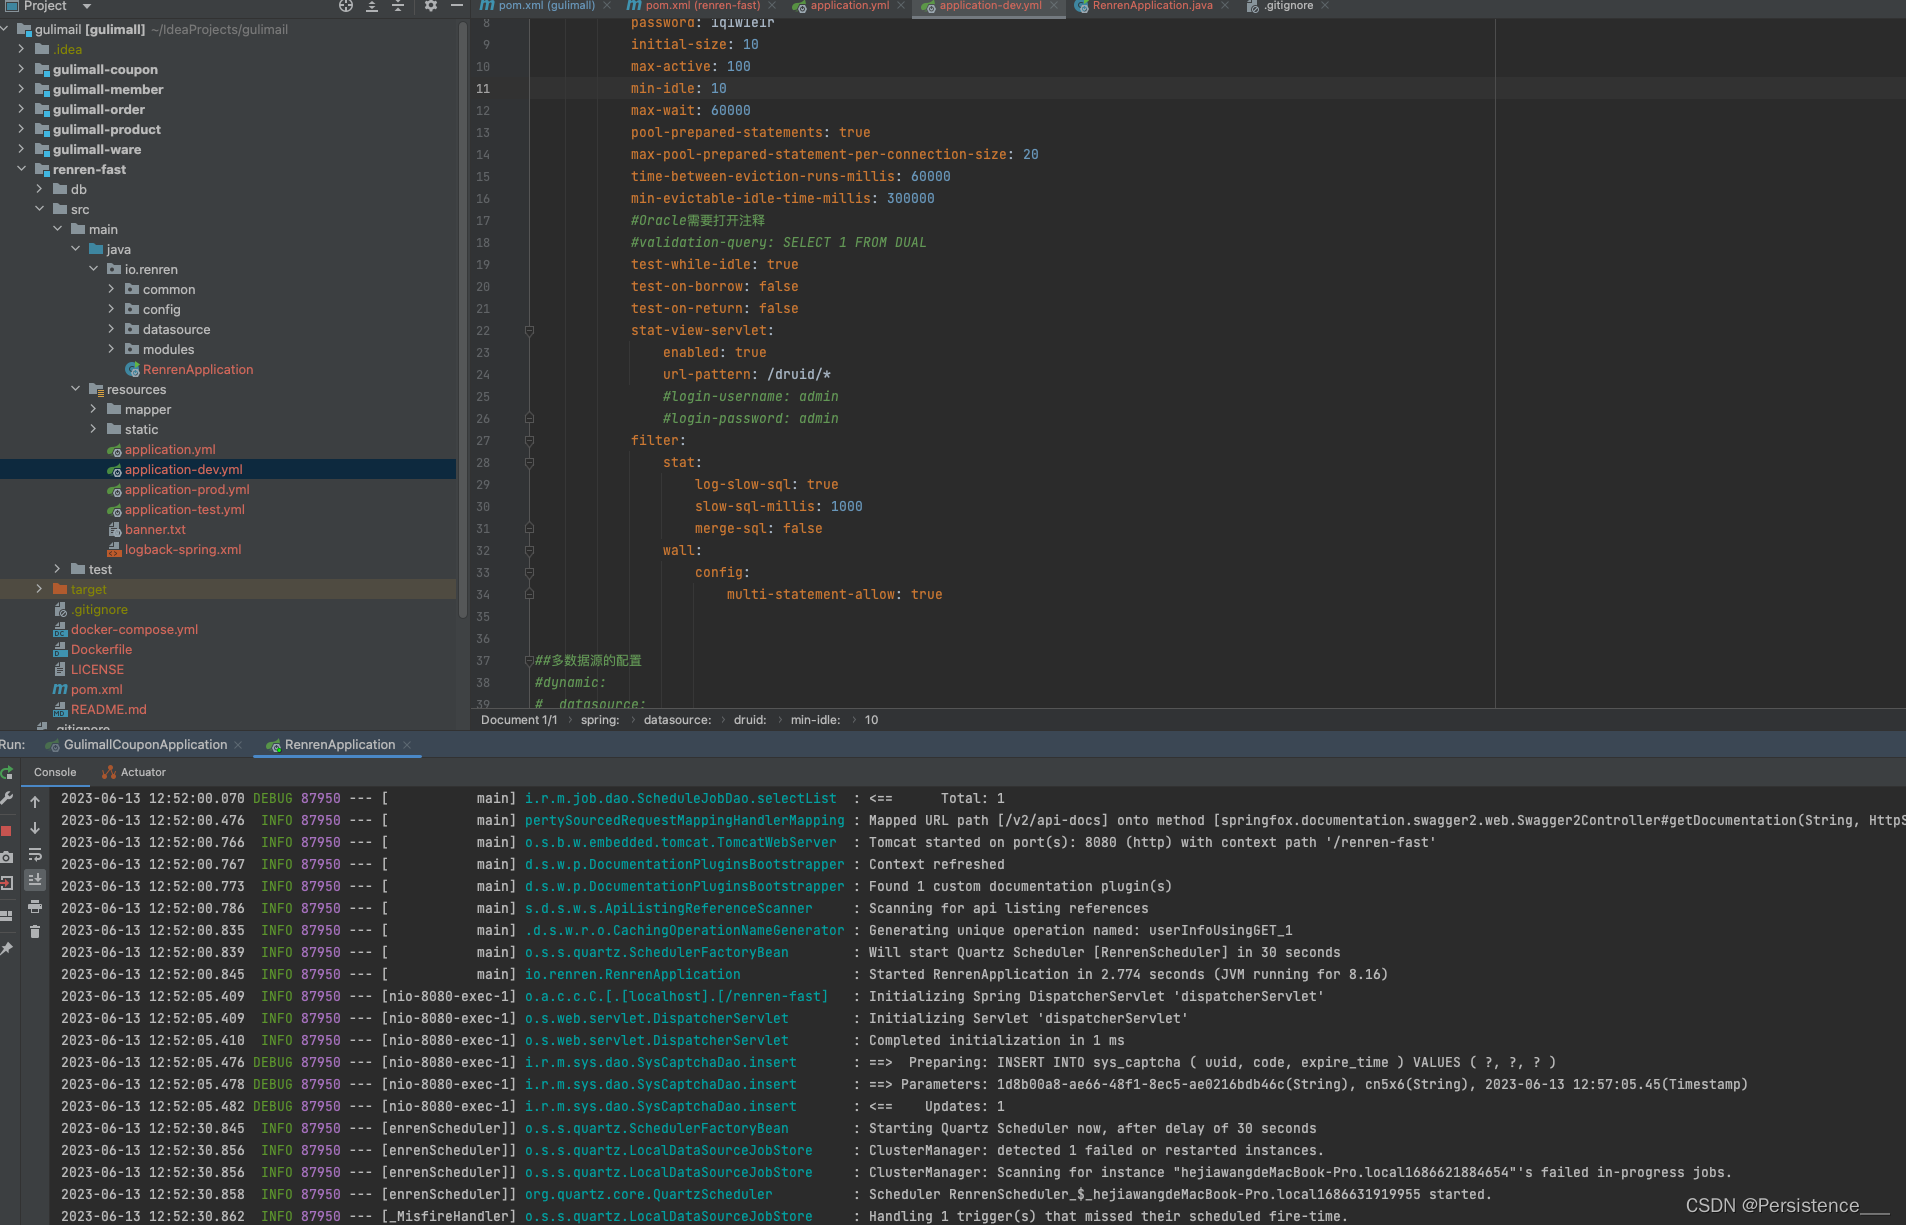
Task: Click the print icon in console toolbar
Action: pyautogui.click(x=35, y=906)
